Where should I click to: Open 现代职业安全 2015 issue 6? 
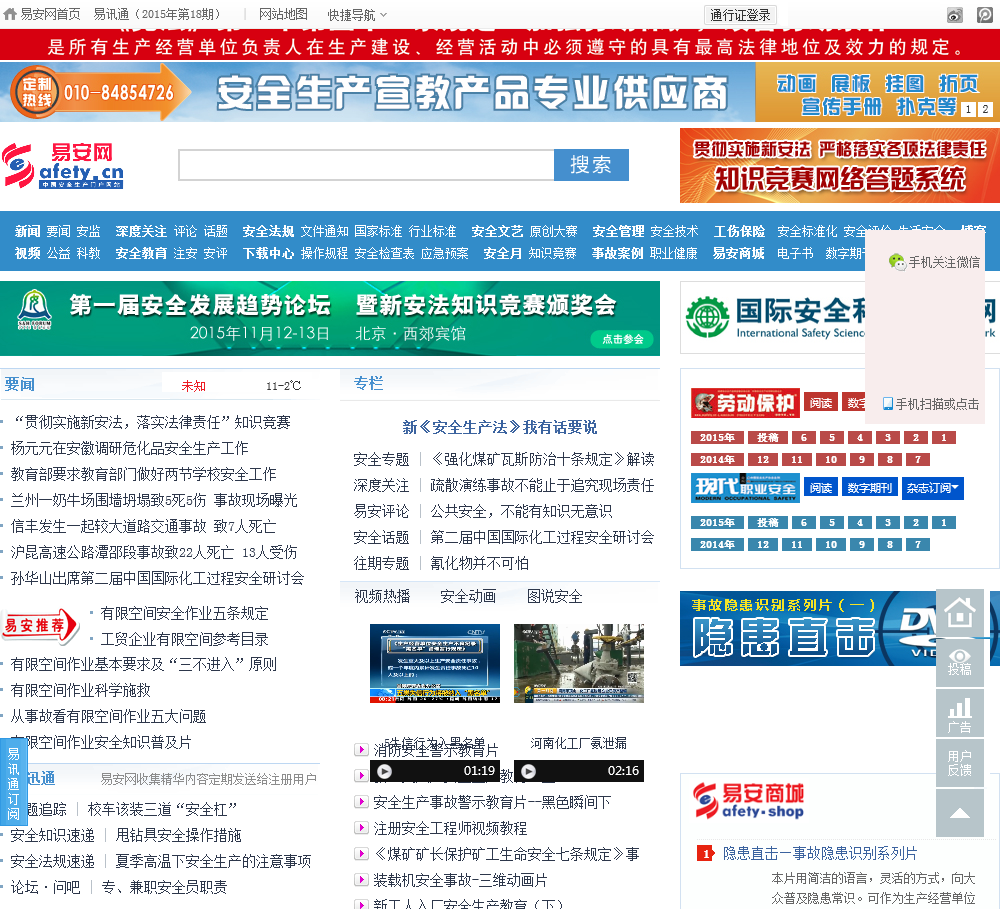(804, 522)
